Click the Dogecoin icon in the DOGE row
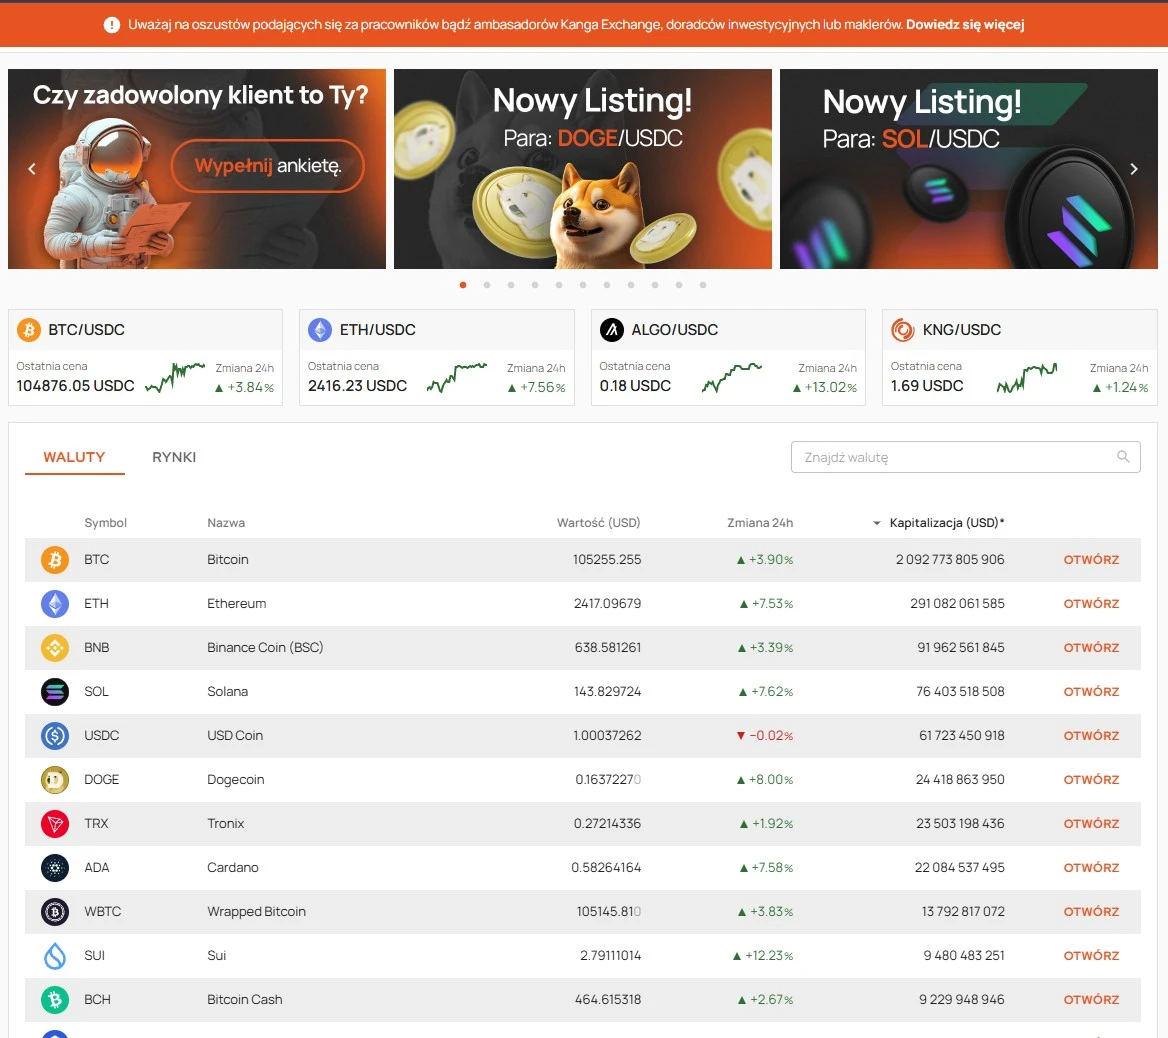 [54, 779]
